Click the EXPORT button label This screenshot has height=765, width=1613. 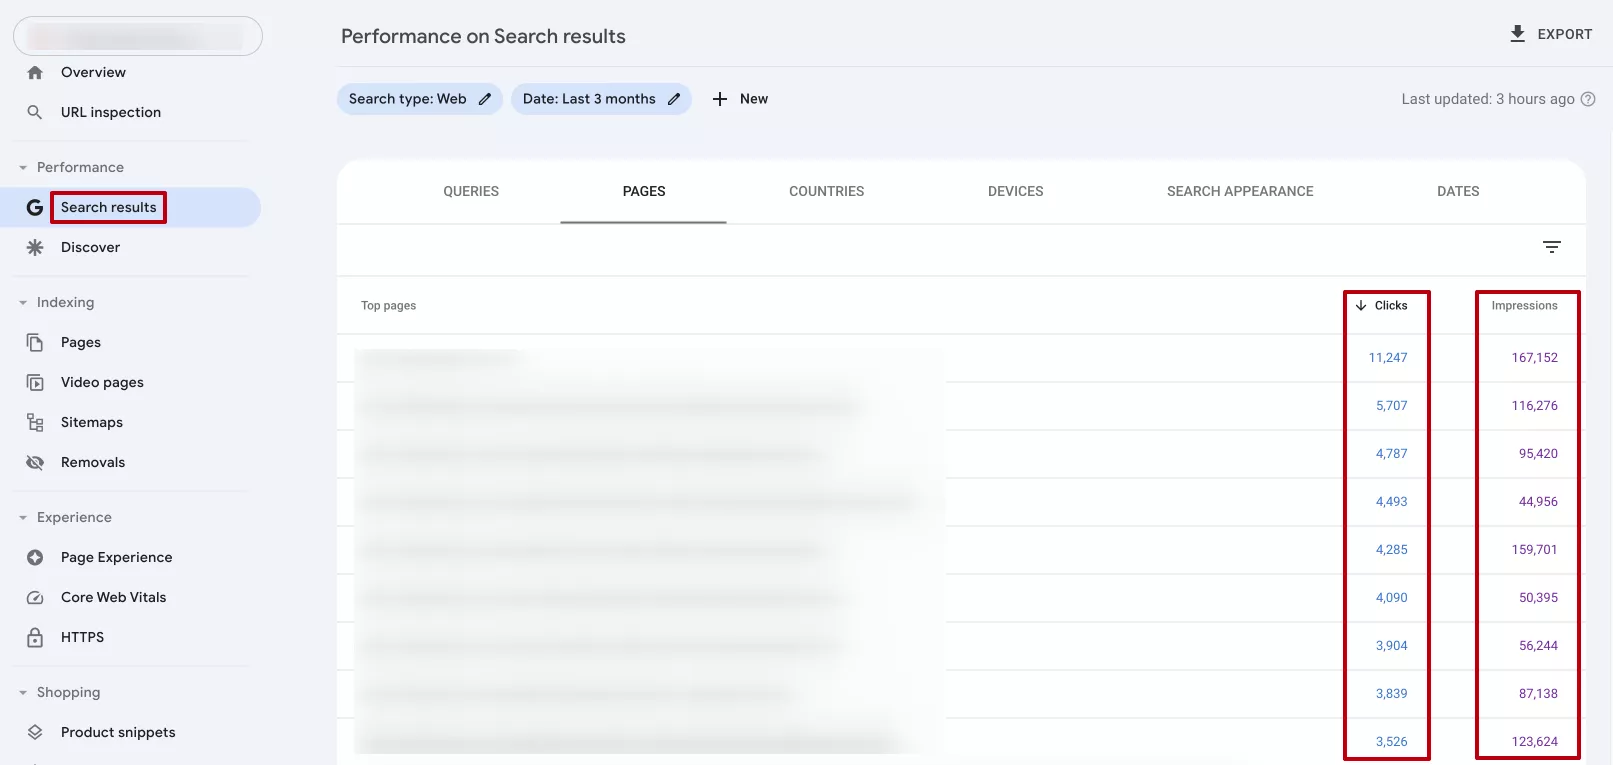pos(1565,34)
